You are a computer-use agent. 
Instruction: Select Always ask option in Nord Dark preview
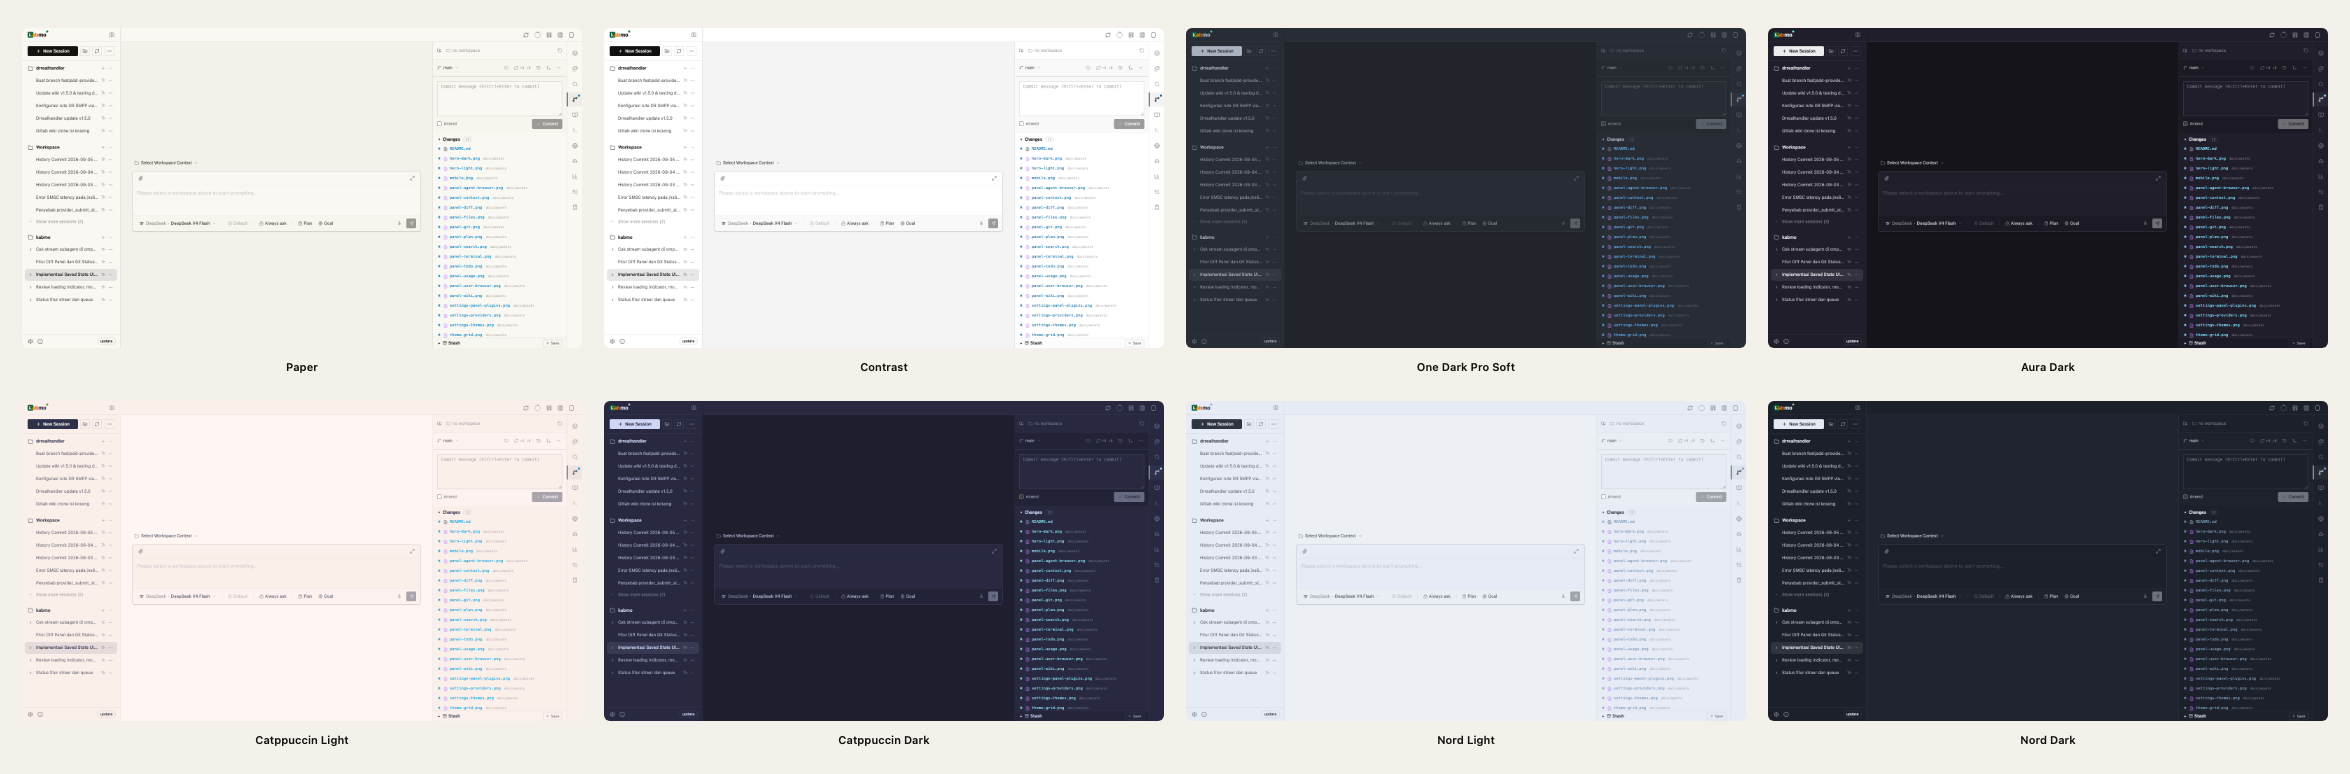[2018, 596]
